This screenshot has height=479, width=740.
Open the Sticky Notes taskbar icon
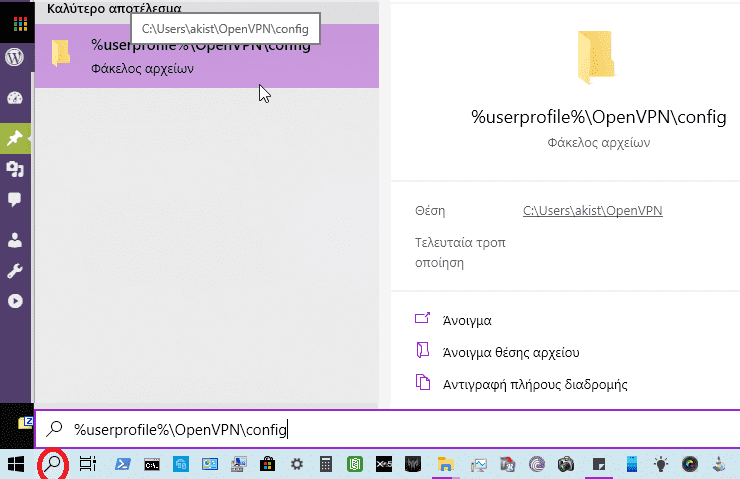[x=598, y=464]
